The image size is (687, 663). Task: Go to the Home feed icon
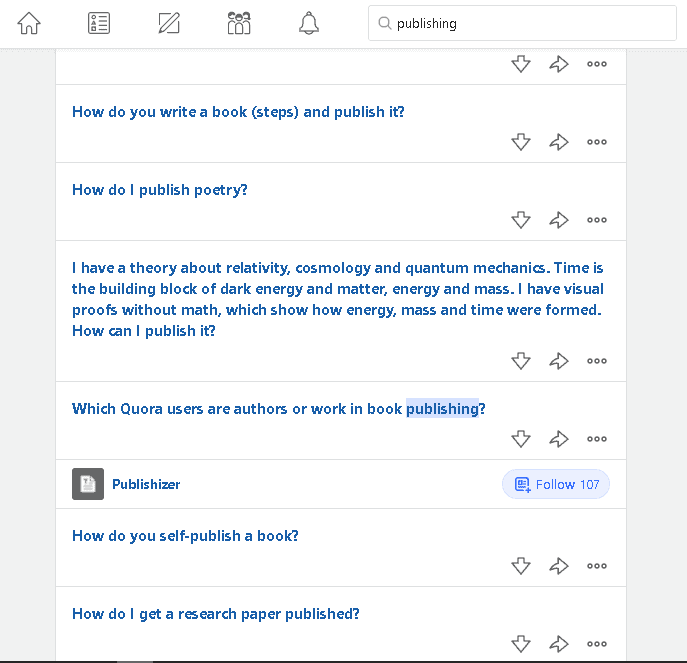click(29, 23)
